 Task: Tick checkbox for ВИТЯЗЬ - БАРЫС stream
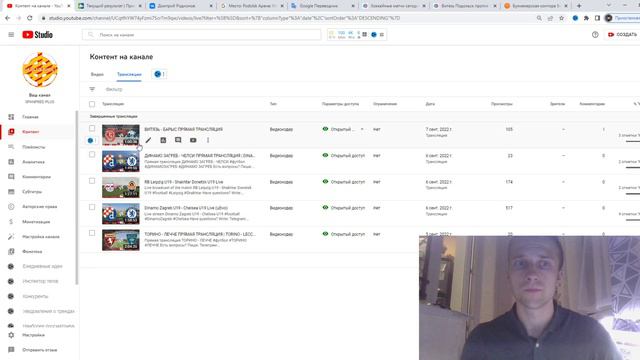(x=92, y=128)
